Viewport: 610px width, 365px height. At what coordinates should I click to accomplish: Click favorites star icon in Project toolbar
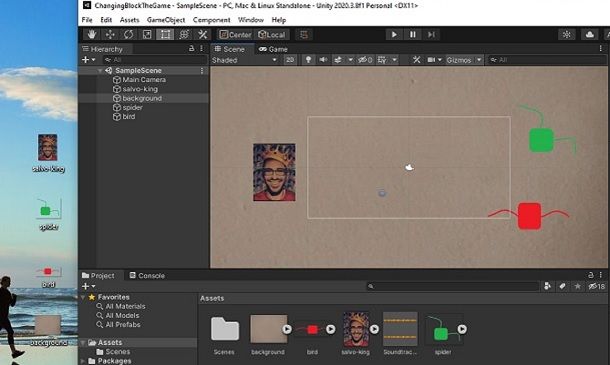tap(578, 286)
